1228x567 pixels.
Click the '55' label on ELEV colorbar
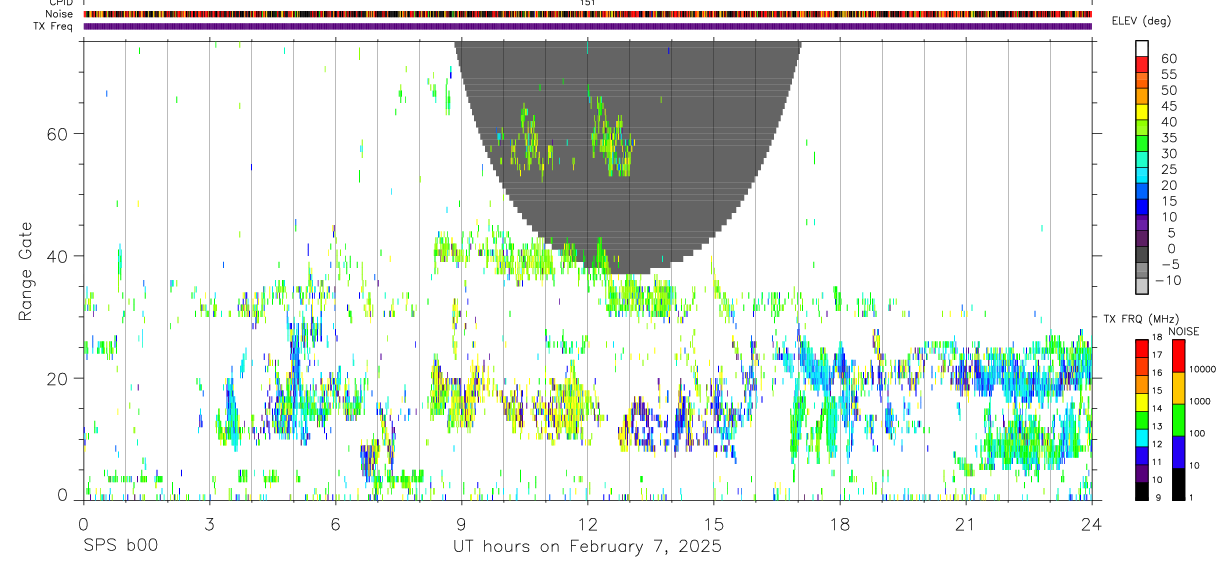[x=1169, y=74]
